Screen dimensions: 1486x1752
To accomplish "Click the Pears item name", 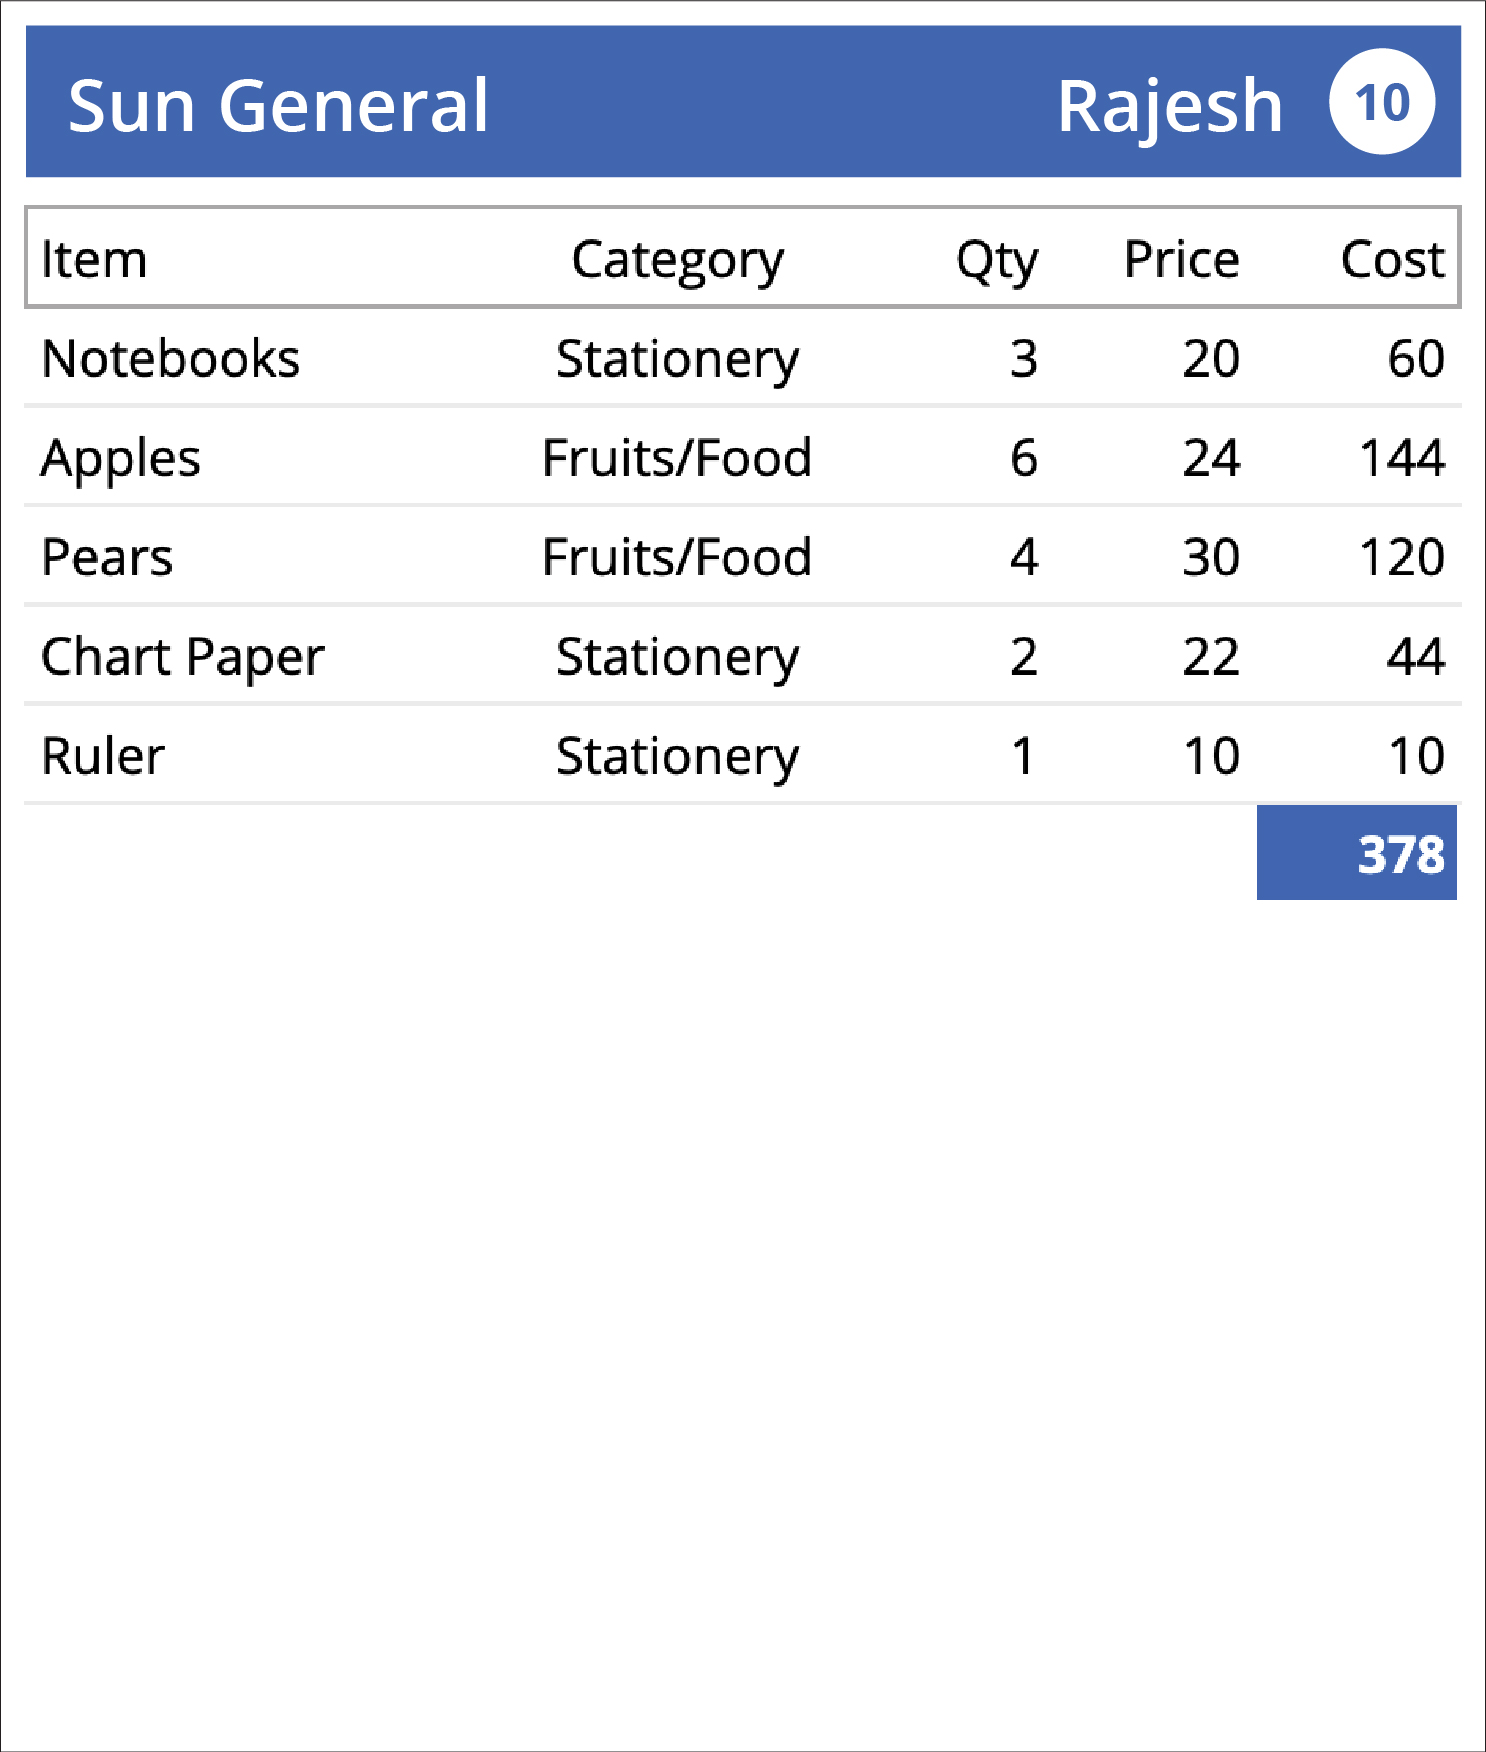I will tap(107, 557).
